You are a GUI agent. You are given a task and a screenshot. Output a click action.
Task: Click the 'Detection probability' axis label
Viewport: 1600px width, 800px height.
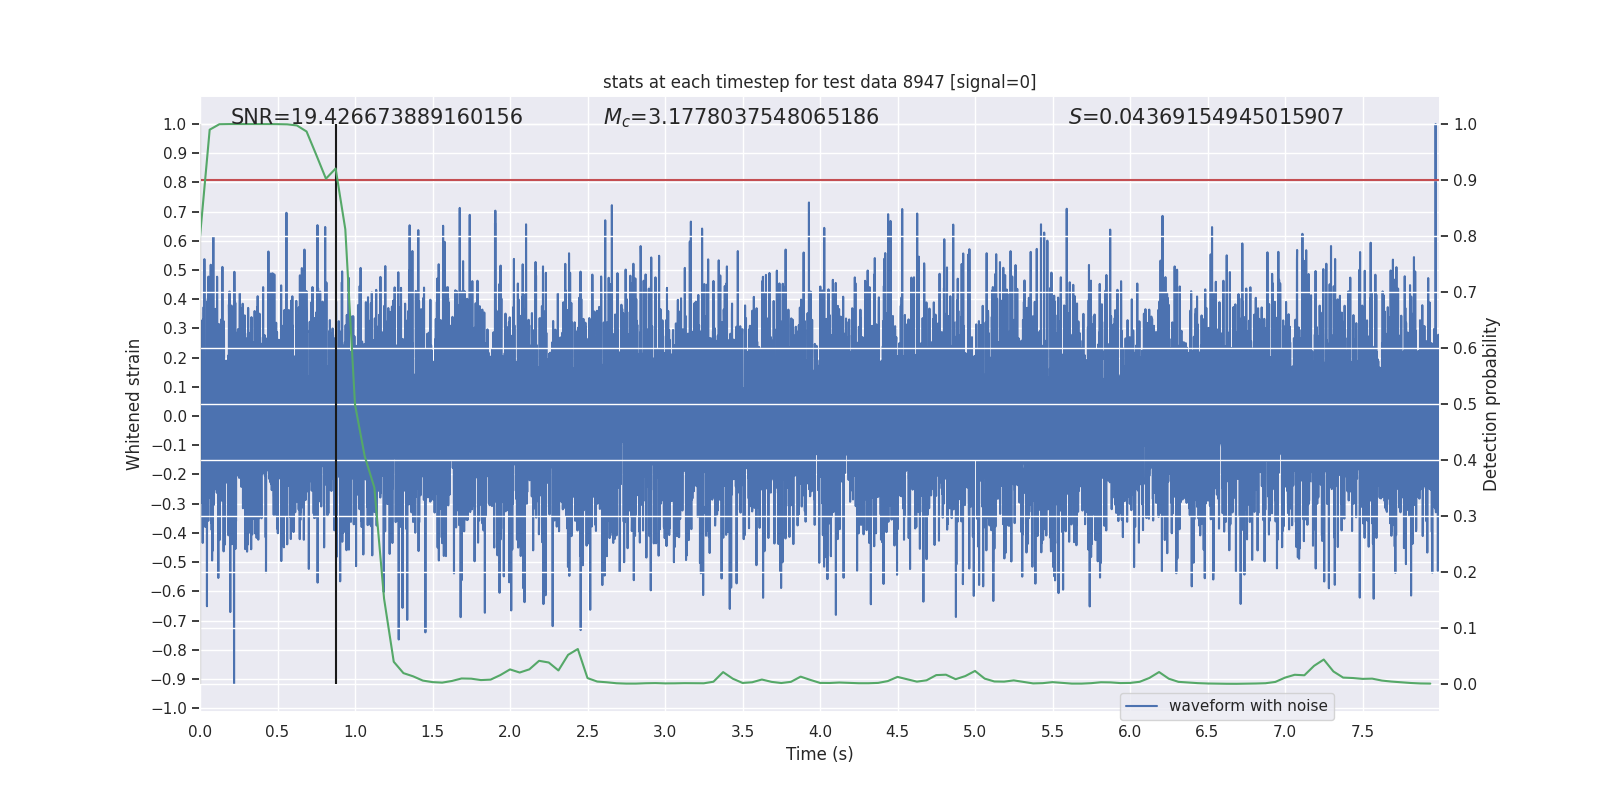click(x=1491, y=404)
